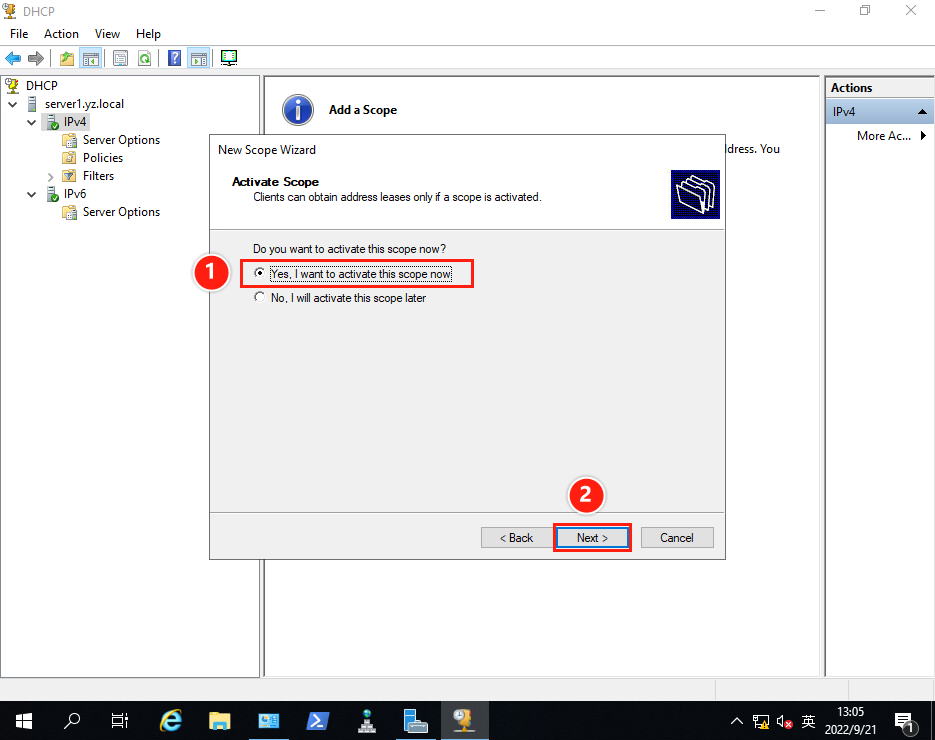Select 'No, I will activate this scope later'

(340, 298)
